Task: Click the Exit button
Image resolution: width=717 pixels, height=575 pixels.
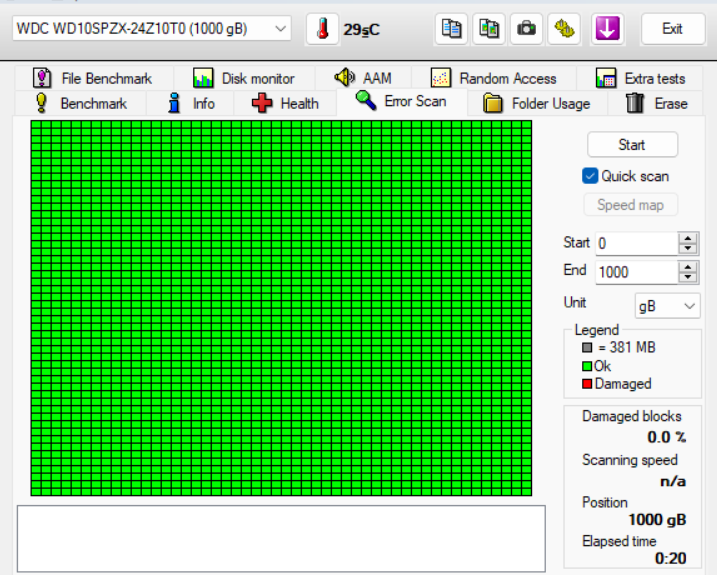Action: [x=672, y=29]
